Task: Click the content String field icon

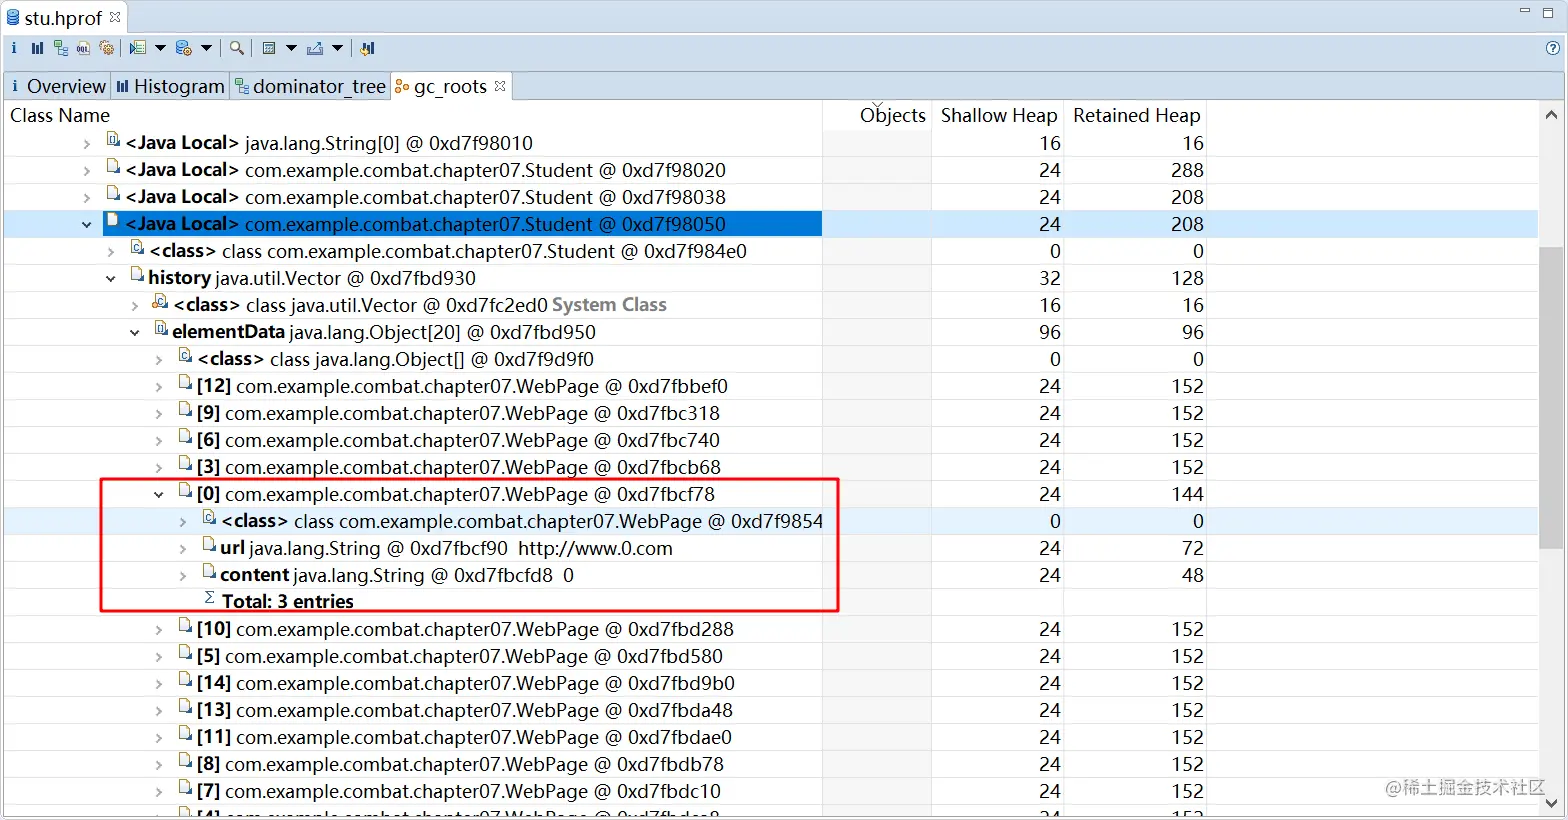Action: point(209,572)
